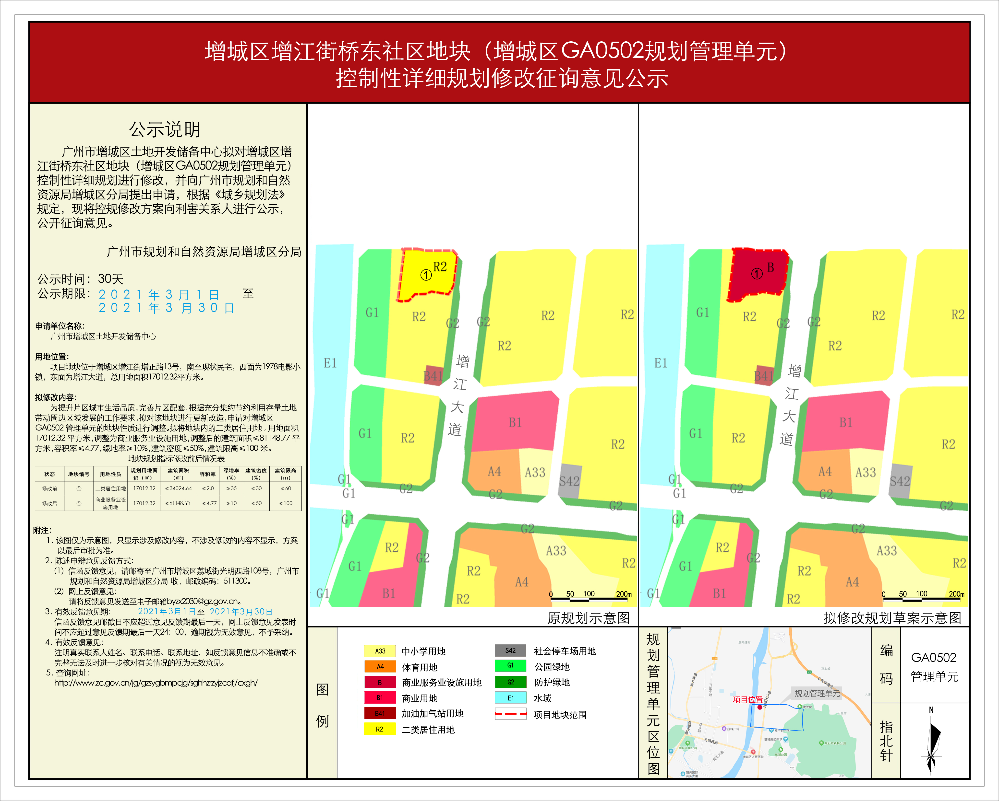Click the 规划管理单元 callout on the locator map
999x801 pixels.
817,693
